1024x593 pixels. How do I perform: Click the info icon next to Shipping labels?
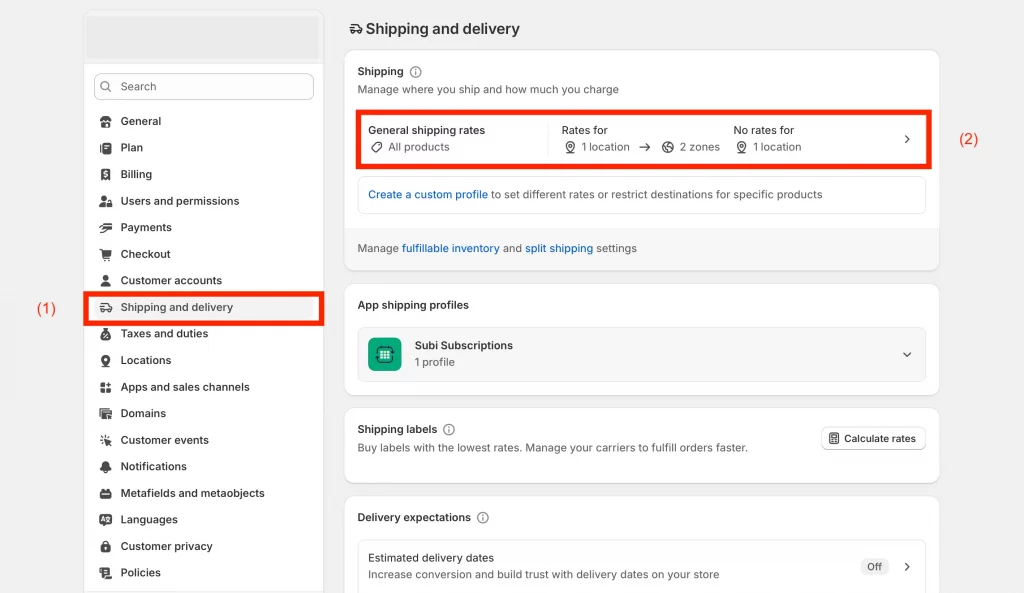[449, 430]
